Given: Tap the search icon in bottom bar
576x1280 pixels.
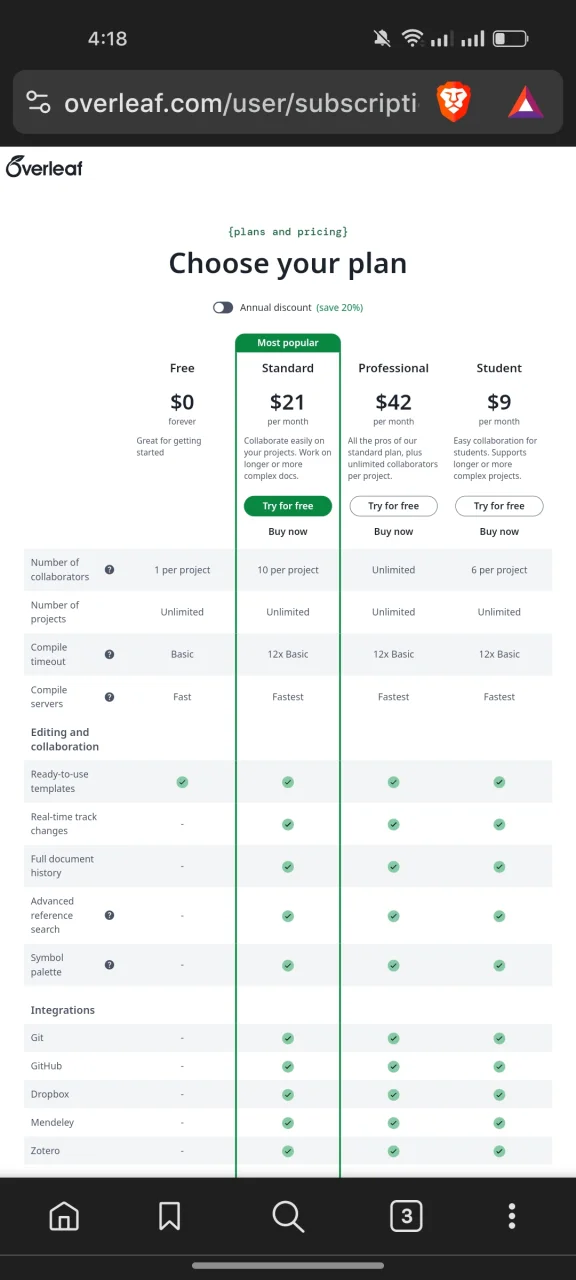Looking at the screenshot, I should point(288,1216).
